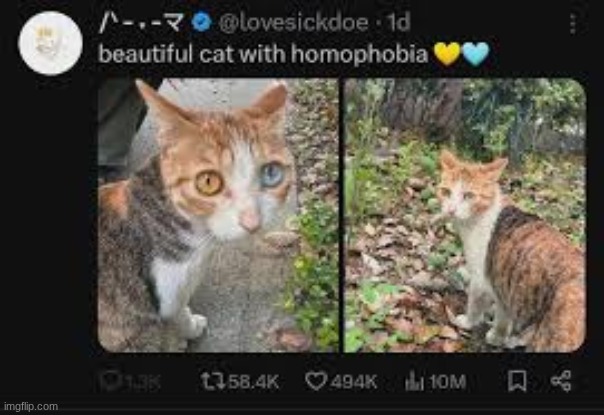Open the author's profile avatar
Screen dimensions: 604x415
click(x=50, y=43)
